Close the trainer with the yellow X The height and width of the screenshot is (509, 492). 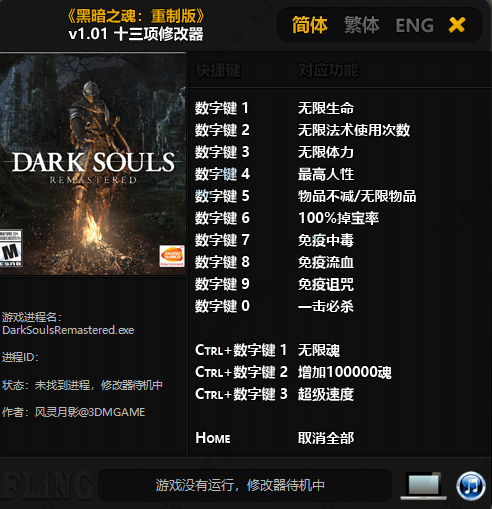point(457,25)
